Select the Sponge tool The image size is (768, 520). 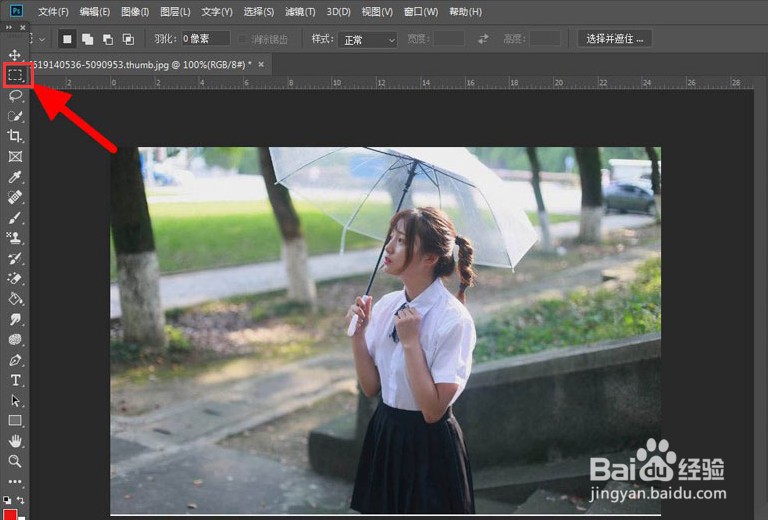[x=15, y=339]
